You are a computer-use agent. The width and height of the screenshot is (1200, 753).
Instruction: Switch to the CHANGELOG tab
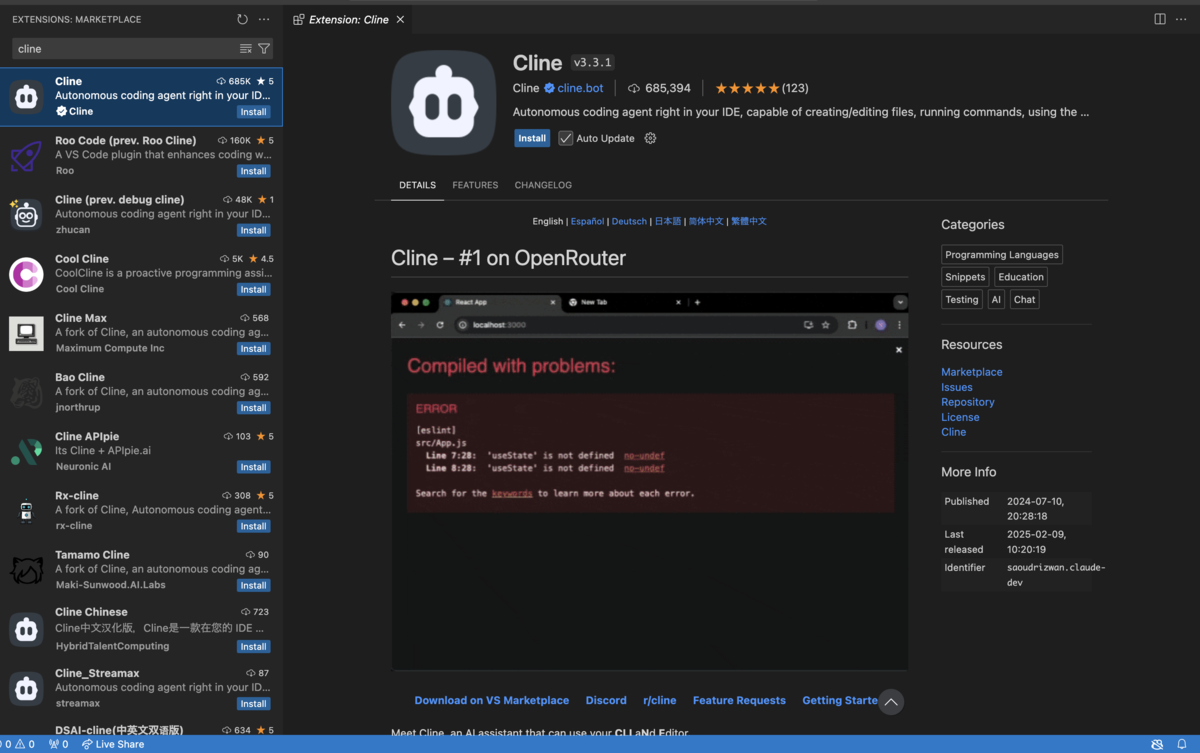coord(543,185)
